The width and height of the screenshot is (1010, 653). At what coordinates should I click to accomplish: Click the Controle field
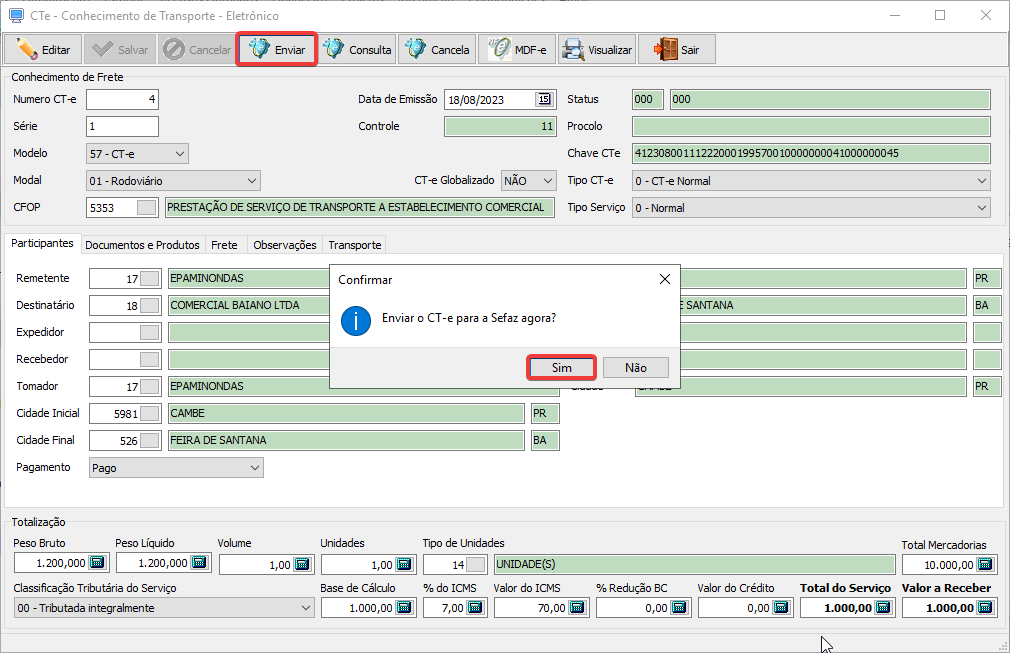[500, 126]
